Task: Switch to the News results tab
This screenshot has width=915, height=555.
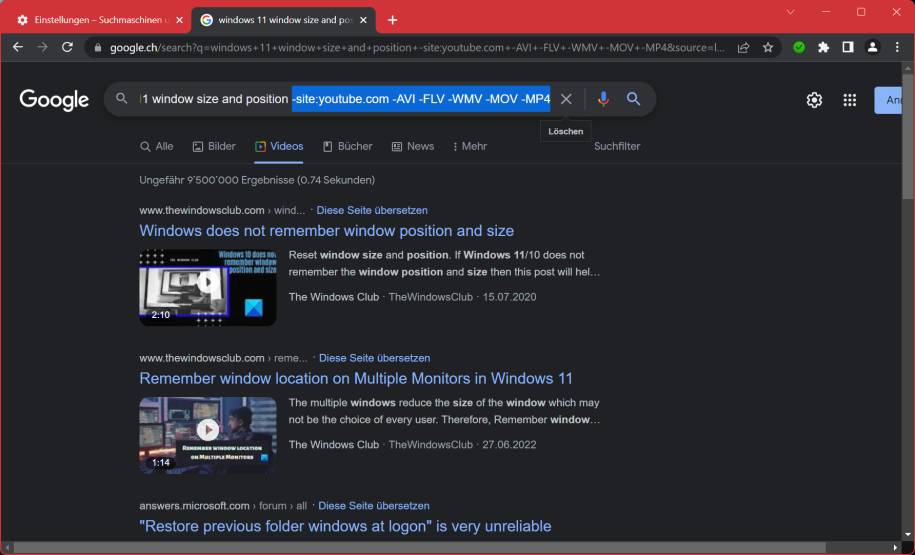Action: (413, 146)
